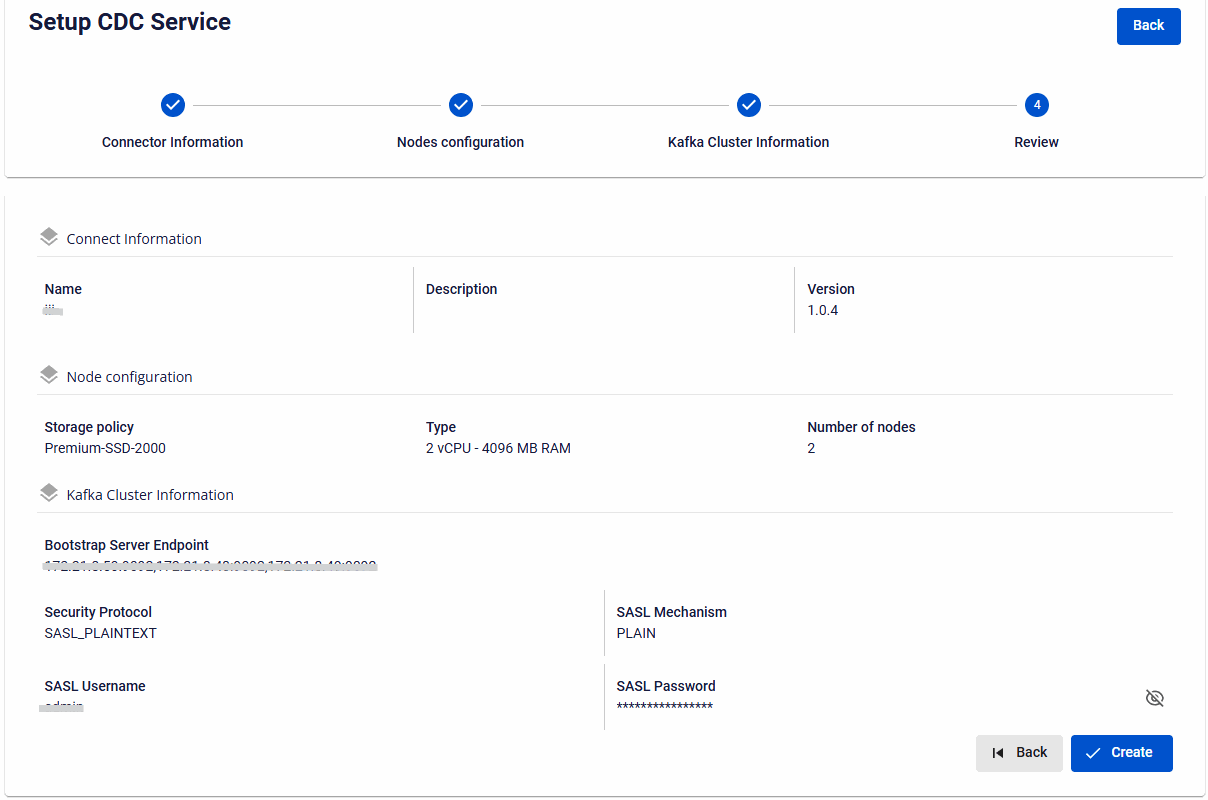Click the Kafka Cluster Information section title

point(150,495)
